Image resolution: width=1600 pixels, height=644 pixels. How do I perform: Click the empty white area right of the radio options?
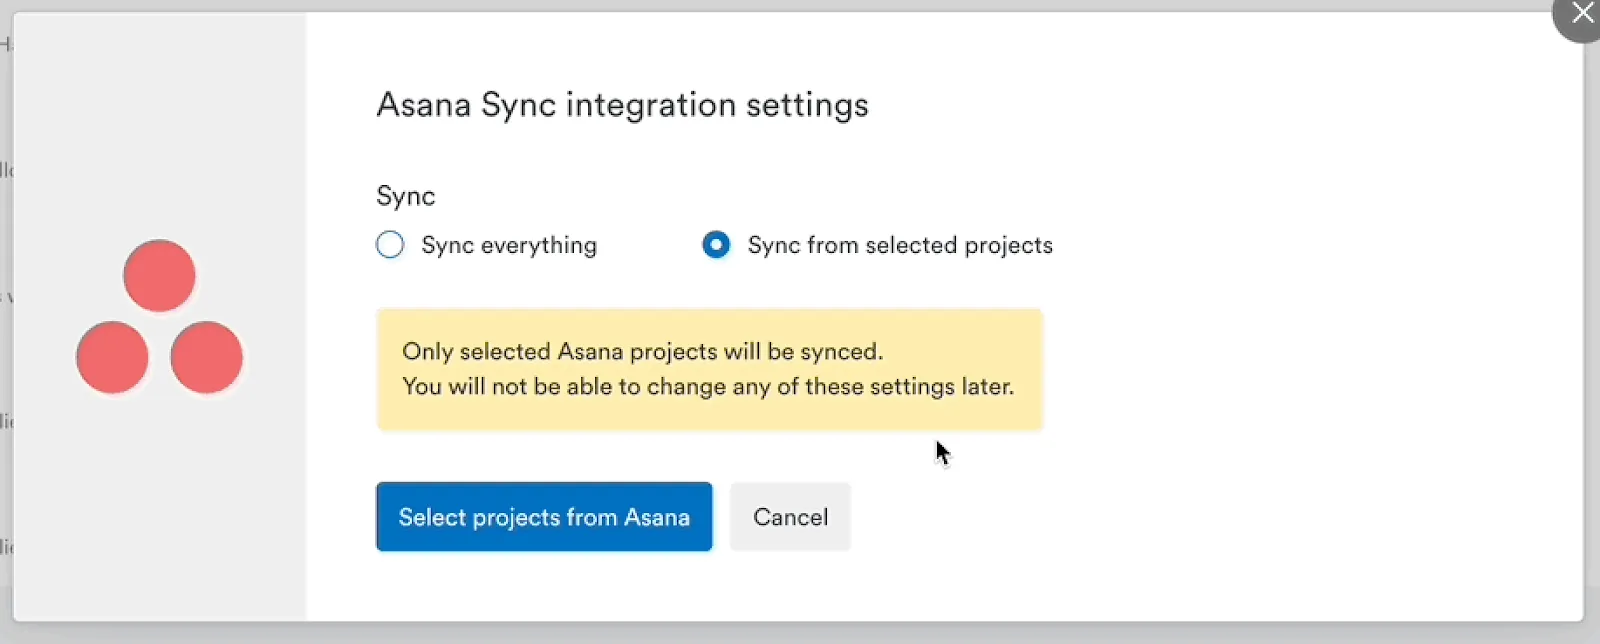[x=1300, y=246]
